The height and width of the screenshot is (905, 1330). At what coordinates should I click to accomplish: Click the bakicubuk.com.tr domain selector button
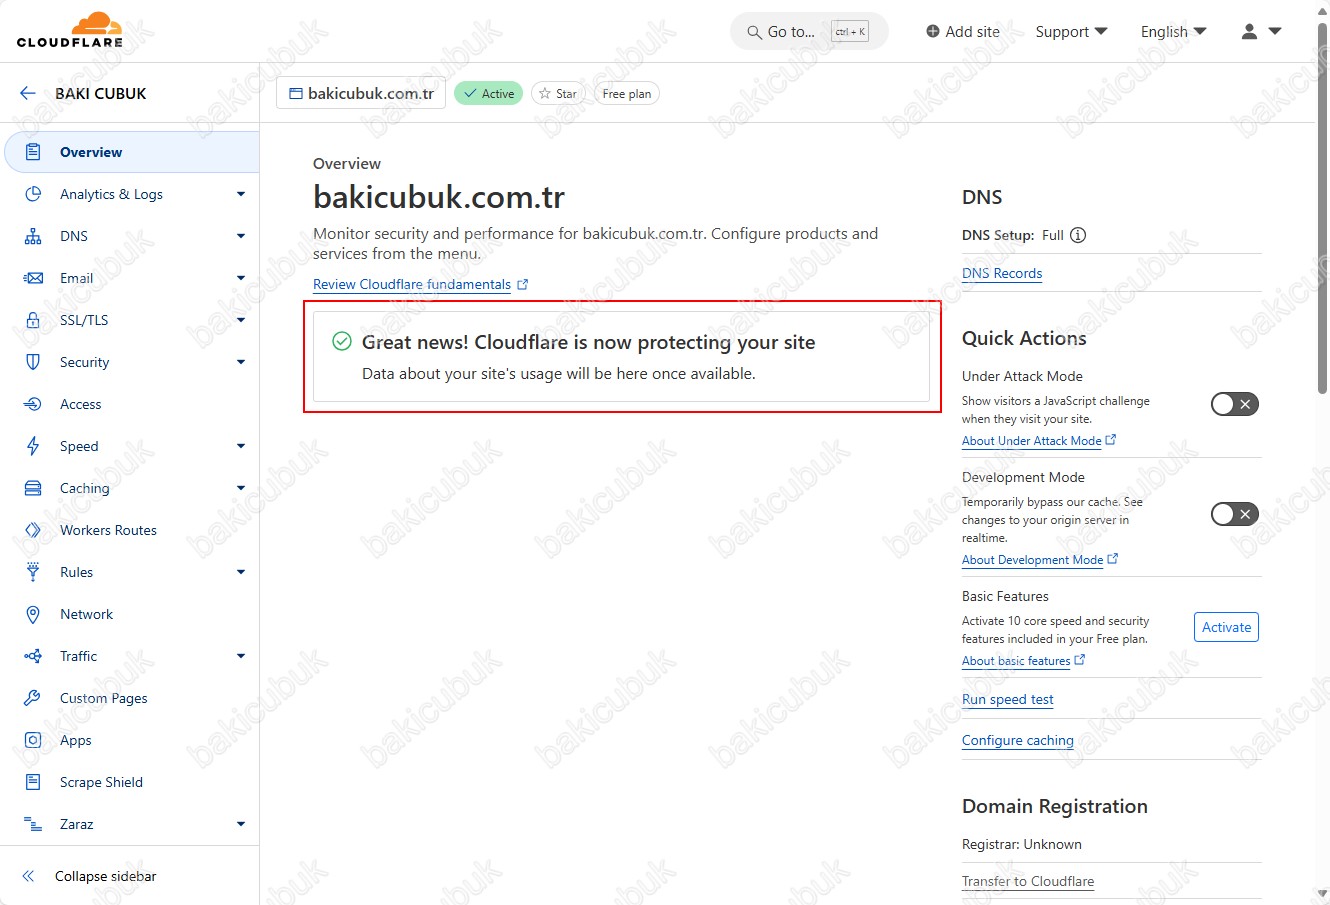tap(361, 93)
